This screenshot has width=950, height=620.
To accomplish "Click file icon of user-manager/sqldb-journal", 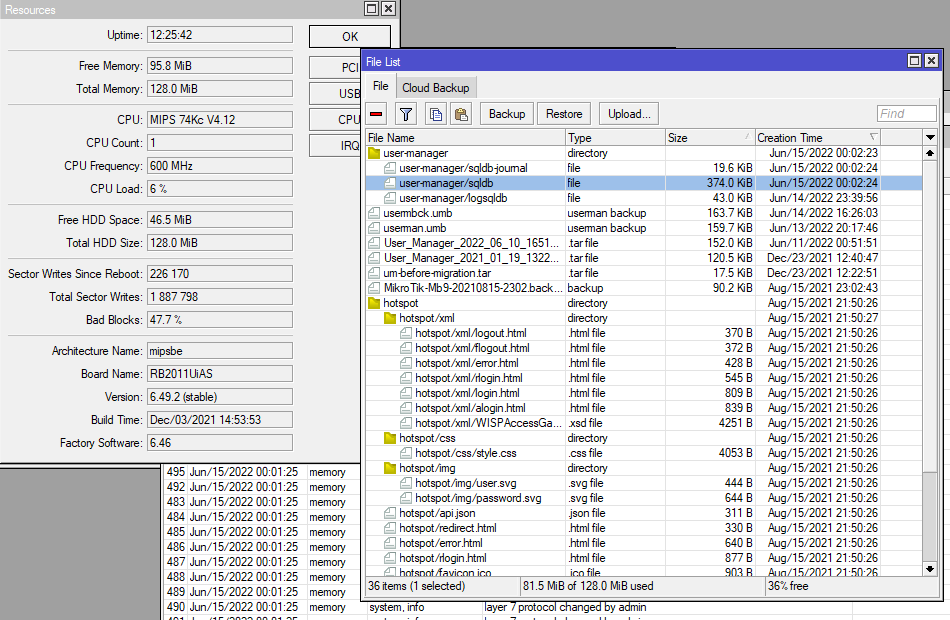I will point(390,168).
